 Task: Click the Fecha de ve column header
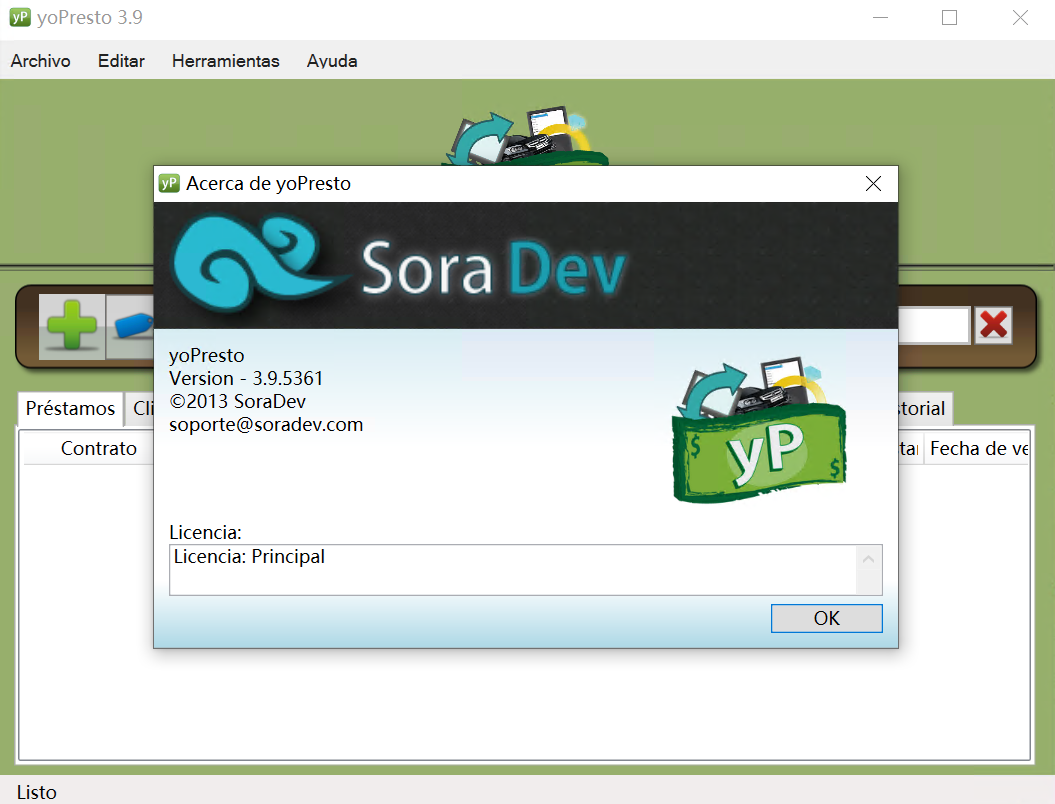pyautogui.click(x=977, y=448)
